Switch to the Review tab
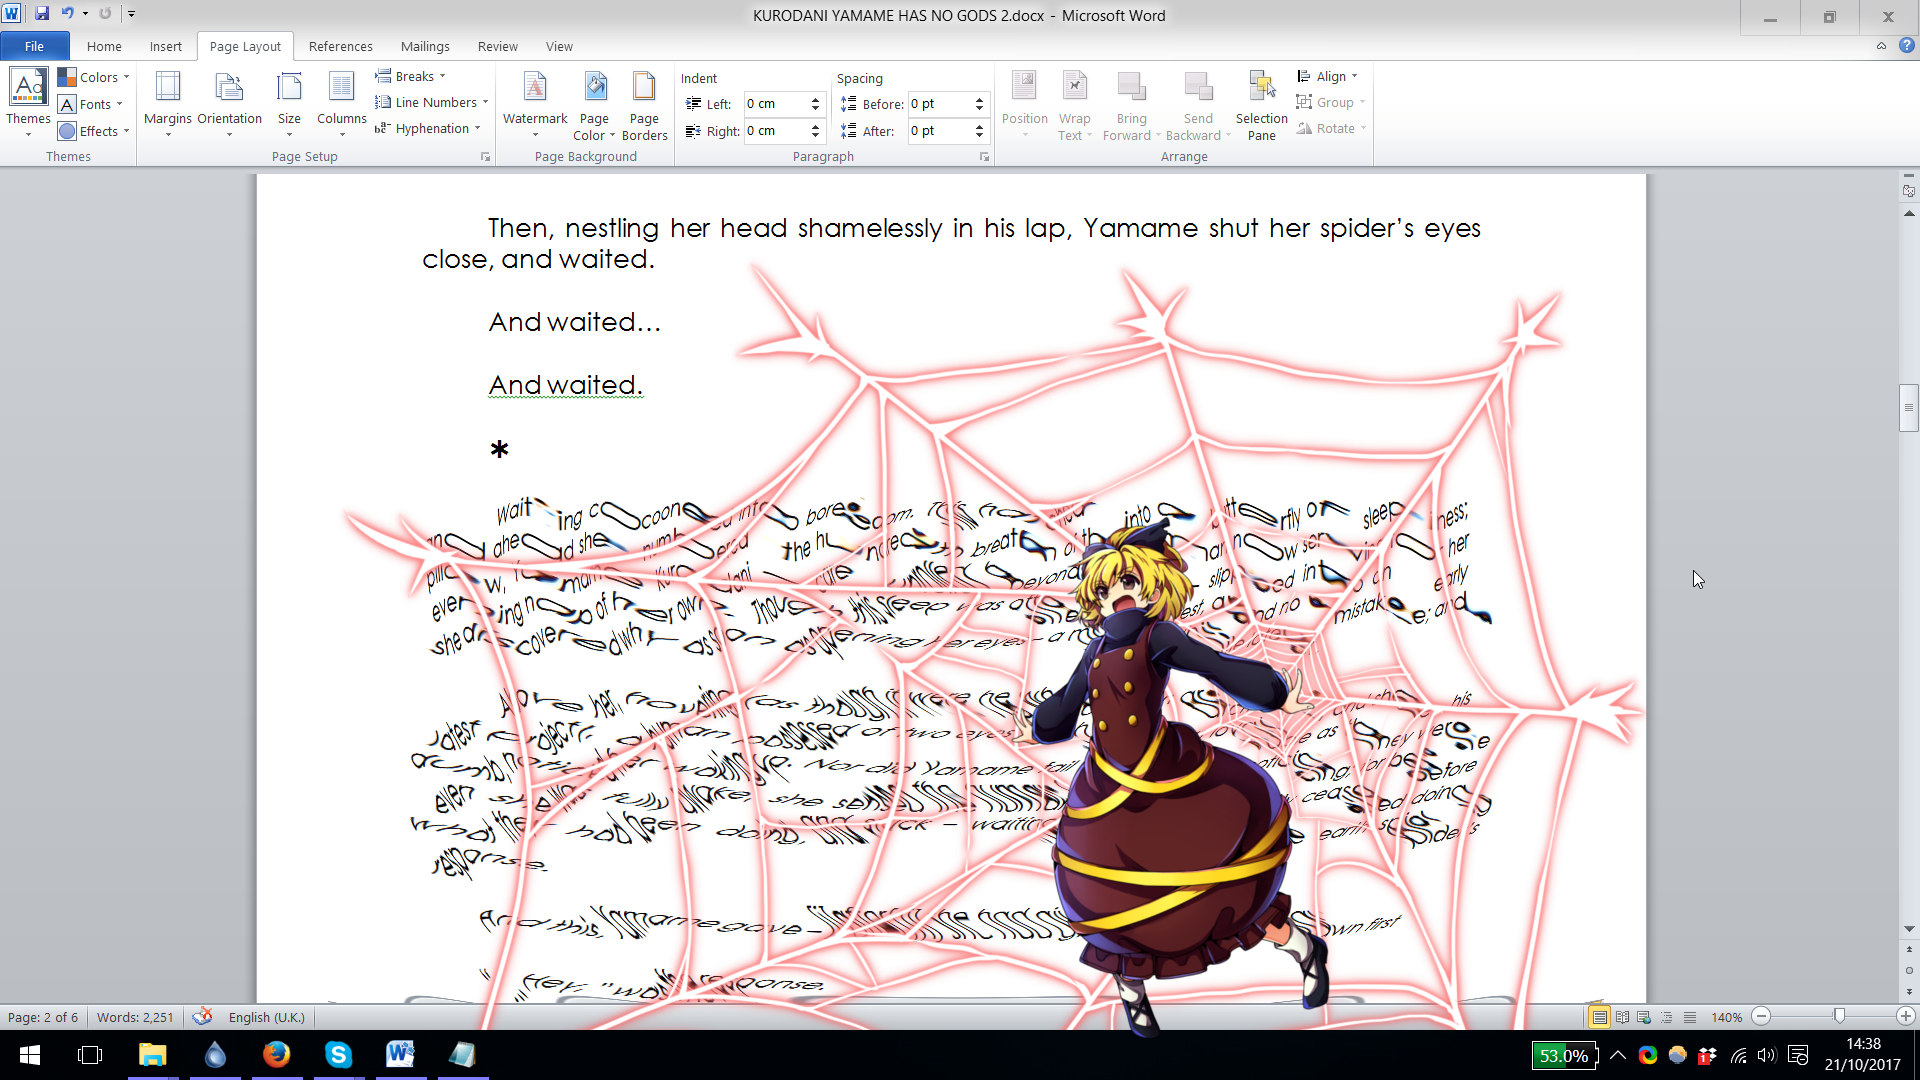The image size is (1920, 1080). click(x=498, y=46)
